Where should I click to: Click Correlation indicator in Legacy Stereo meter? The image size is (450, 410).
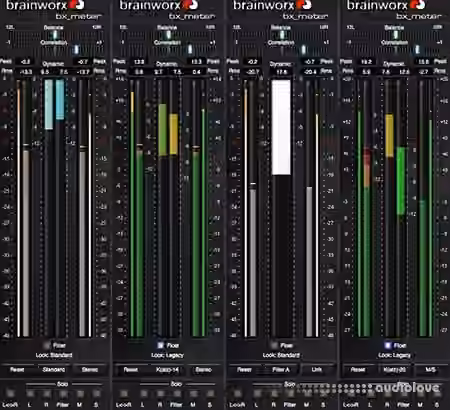[x=190, y=49]
